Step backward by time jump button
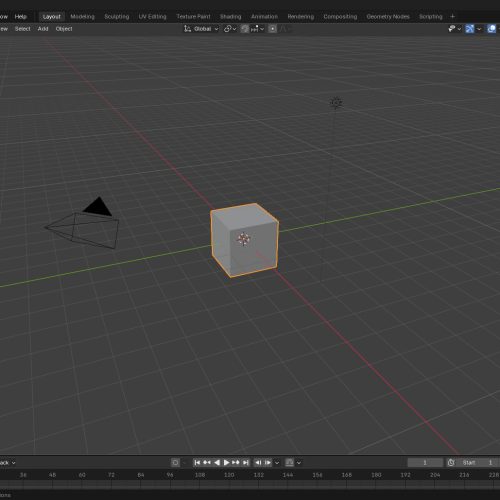Image resolution: width=500 pixels, height=500 pixels. (258, 462)
